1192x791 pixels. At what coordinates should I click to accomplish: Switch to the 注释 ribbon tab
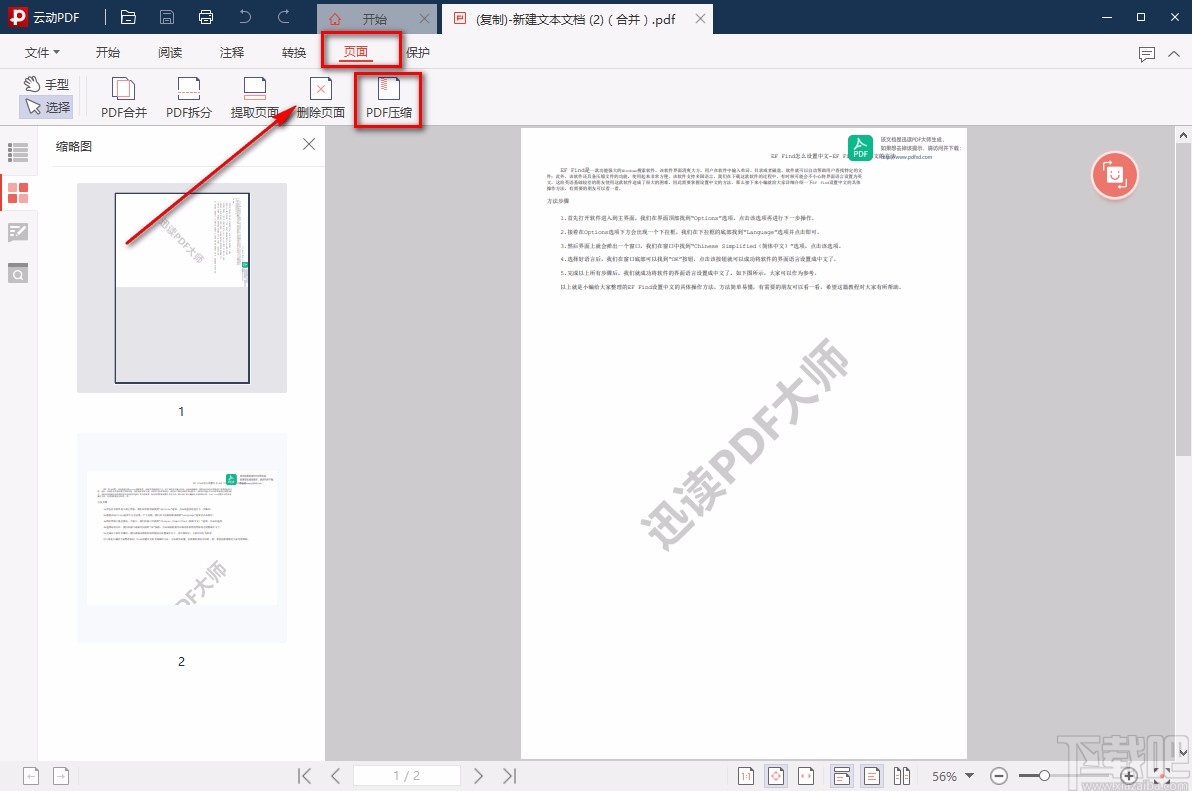[x=232, y=52]
